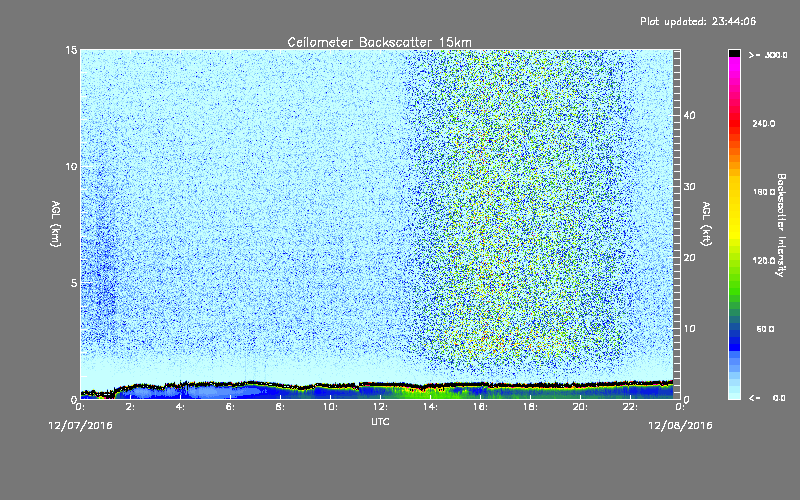
Task: Click the start date 12/07/2016 label
Action: [x=80, y=426]
